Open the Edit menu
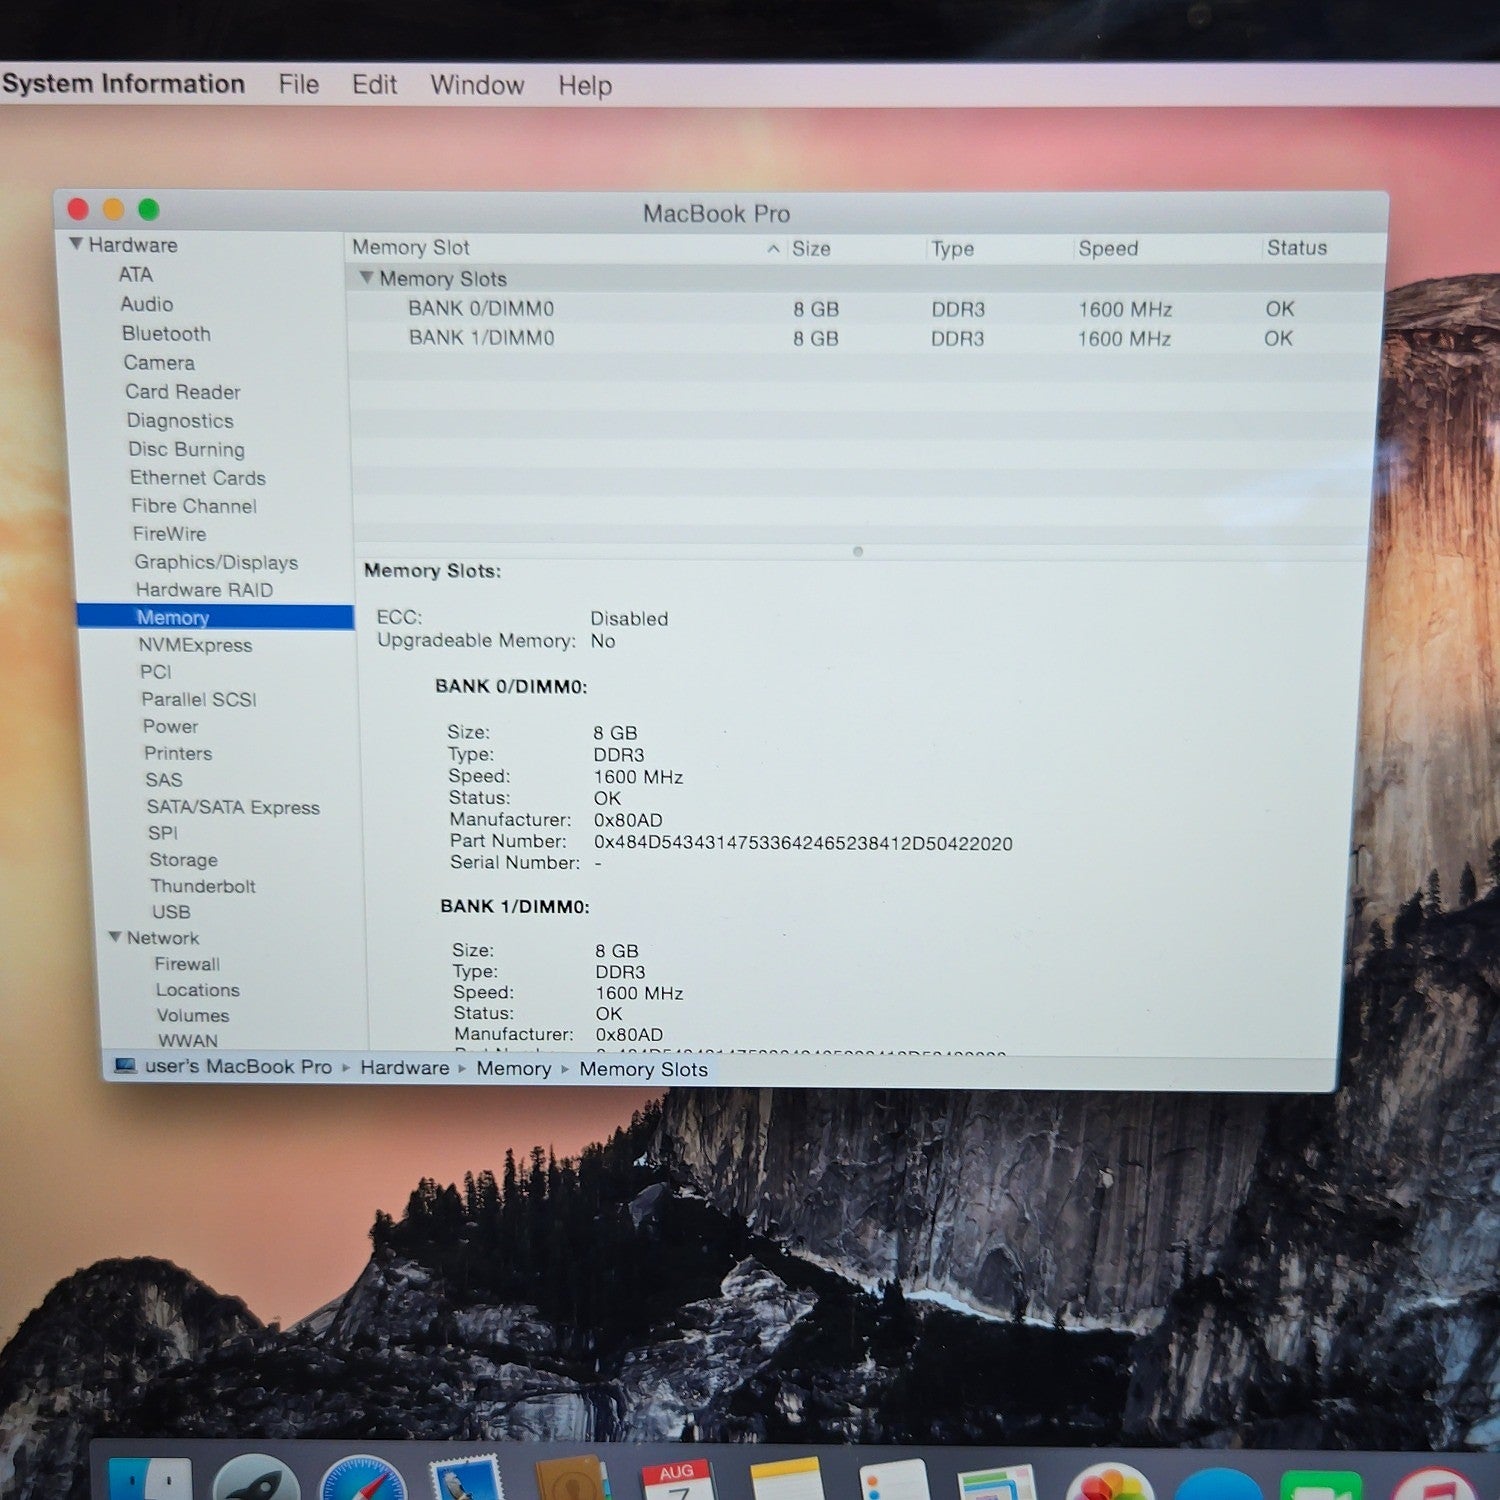The image size is (1500, 1500). coord(375,85)
